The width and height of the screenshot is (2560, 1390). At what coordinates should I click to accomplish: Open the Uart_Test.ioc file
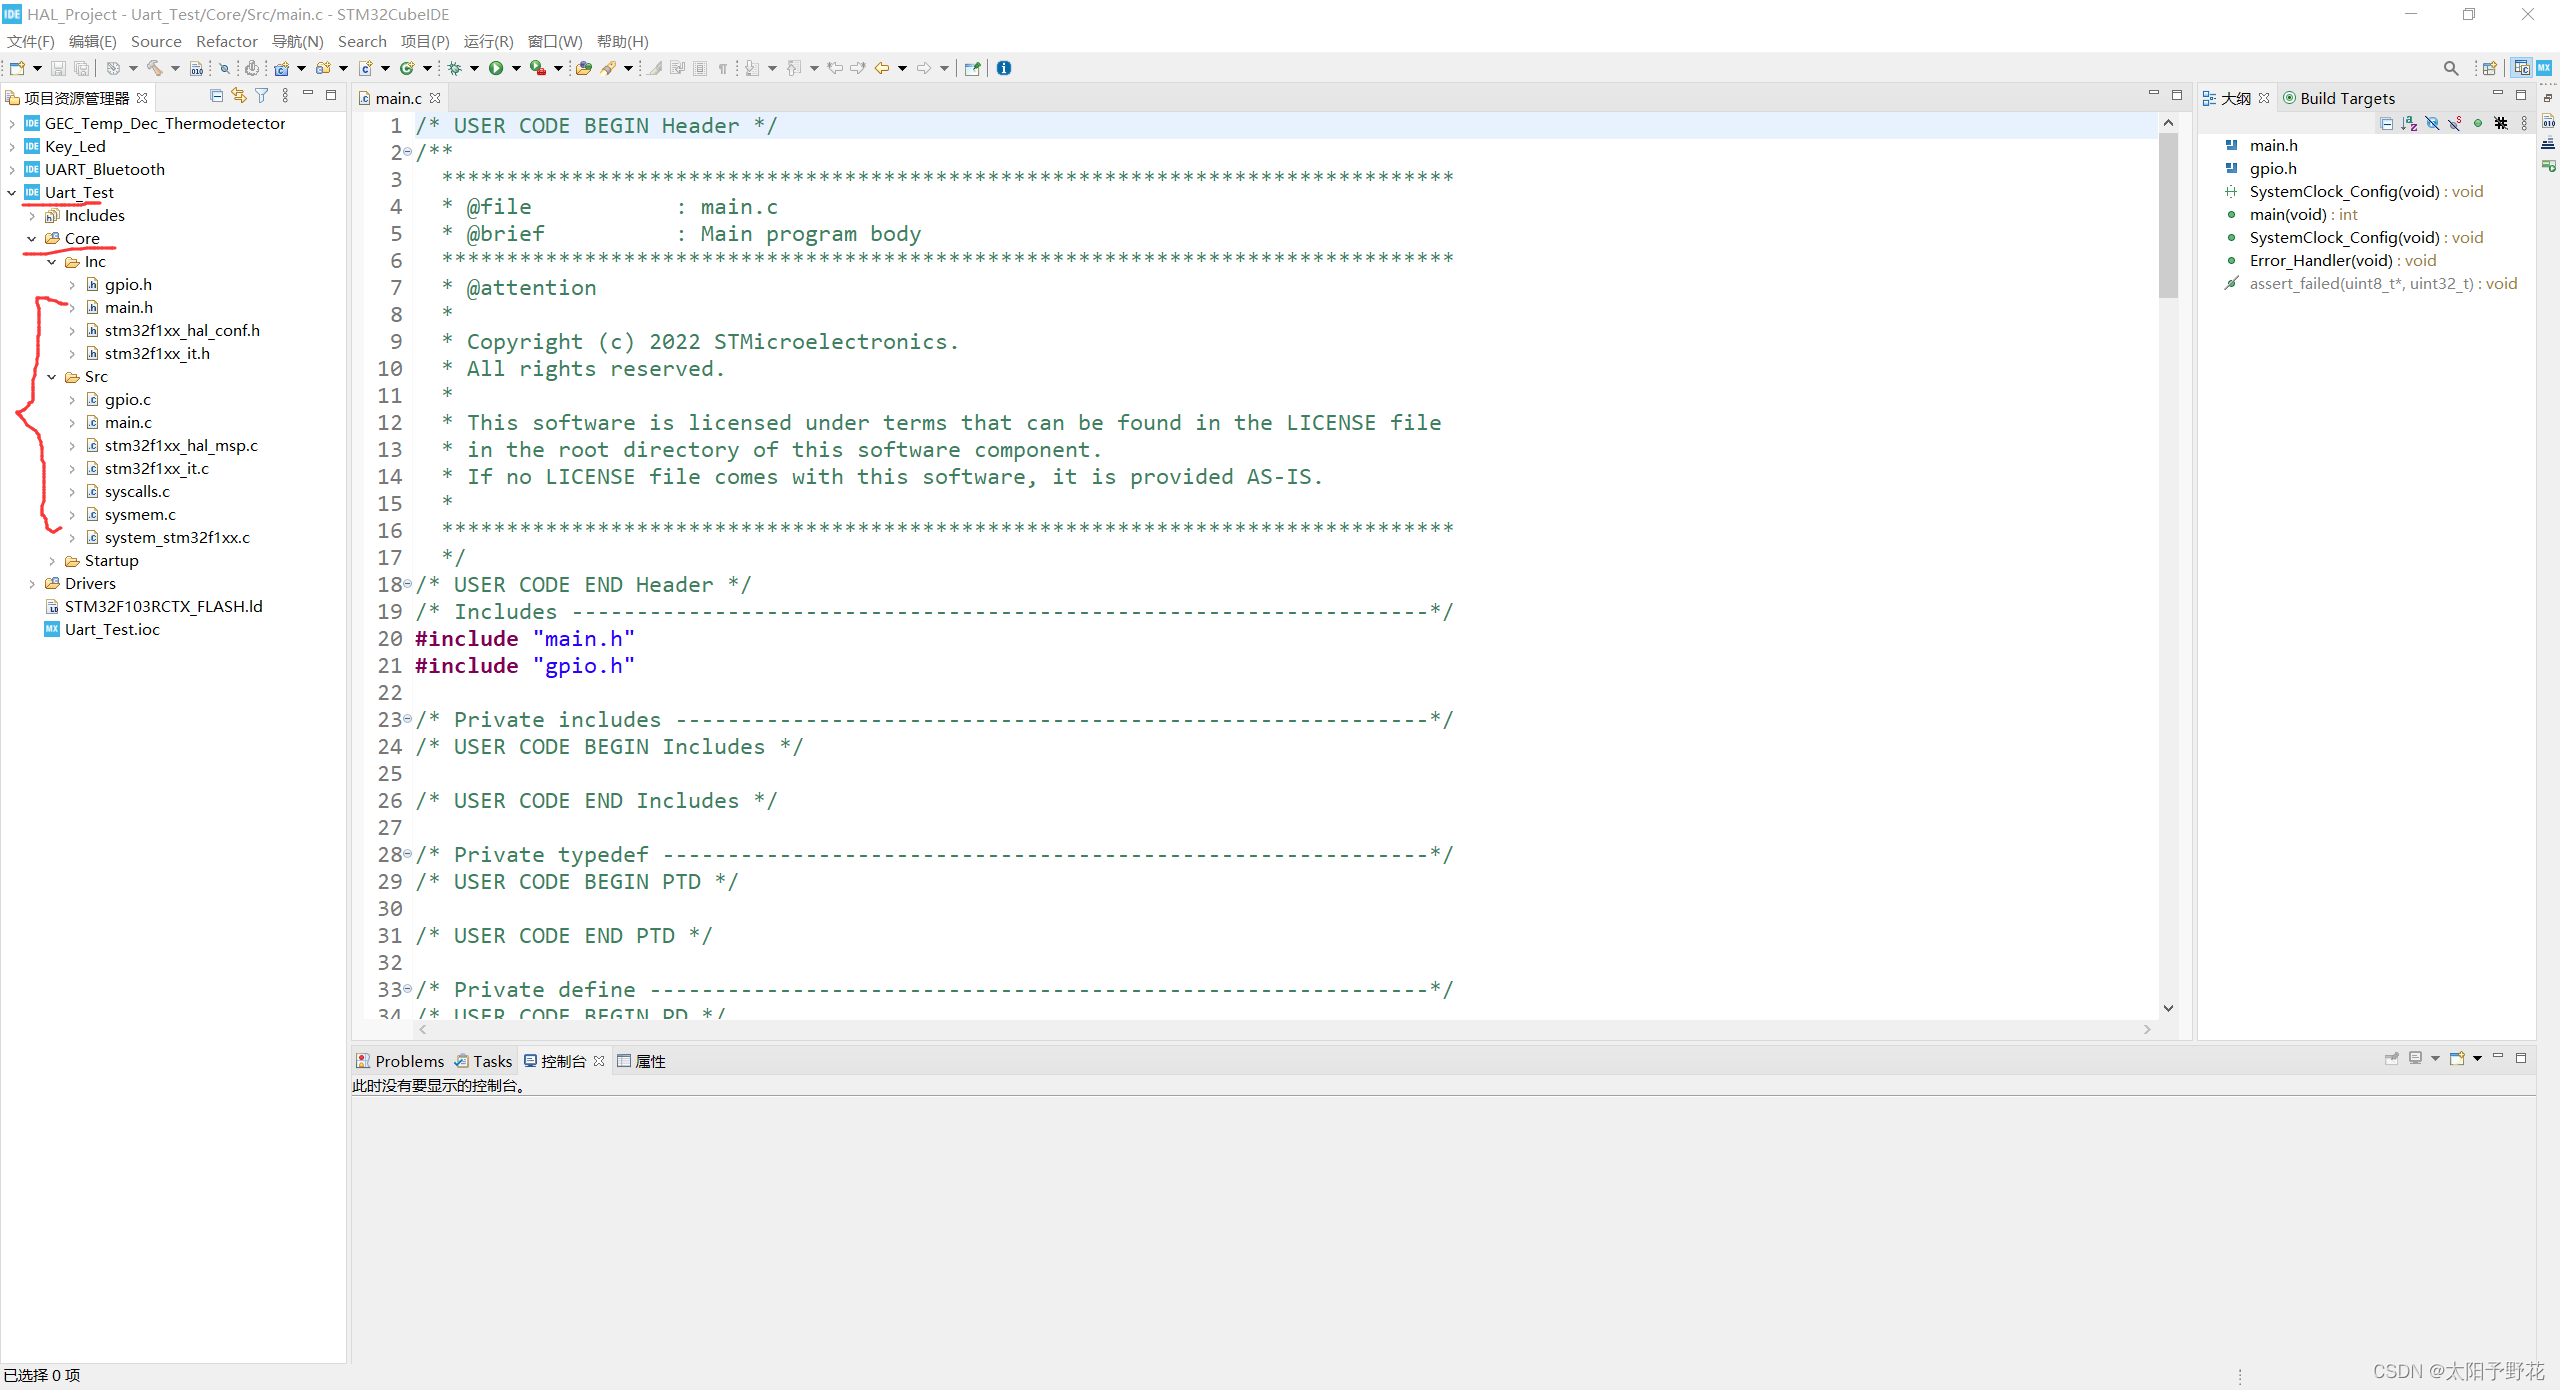(x=112, y=630)
